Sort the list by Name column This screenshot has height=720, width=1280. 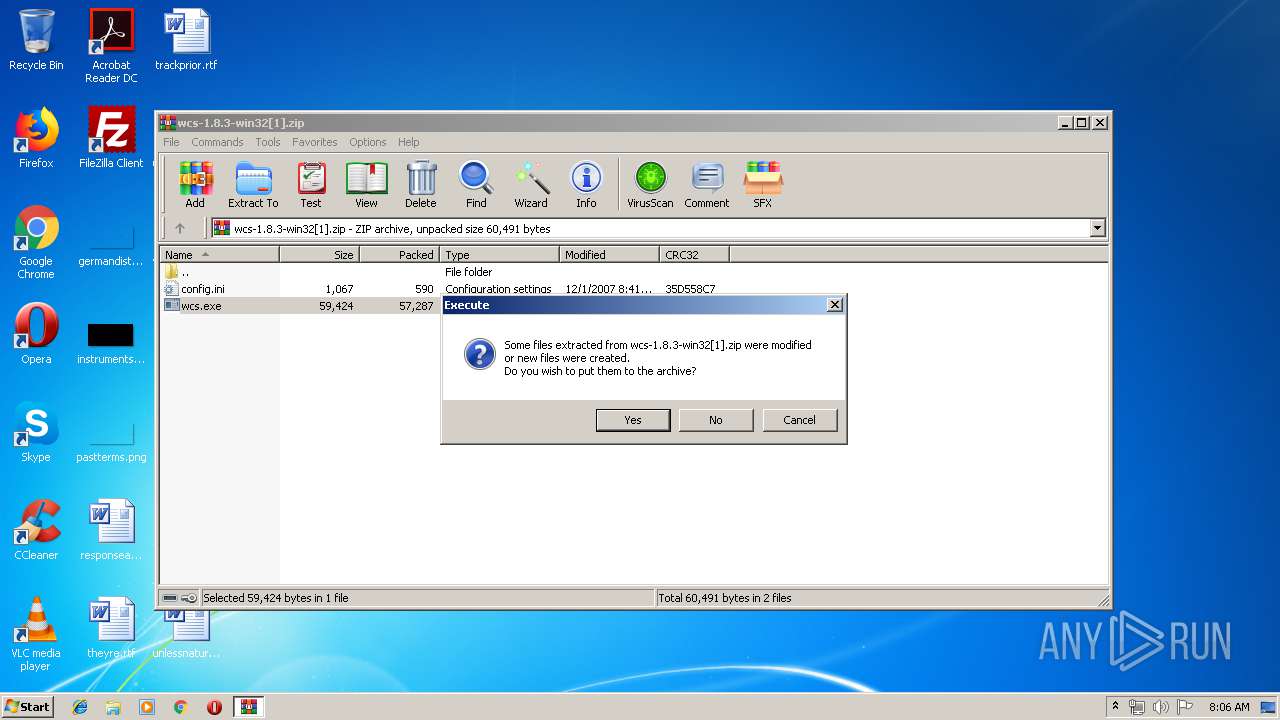[220, 255]
